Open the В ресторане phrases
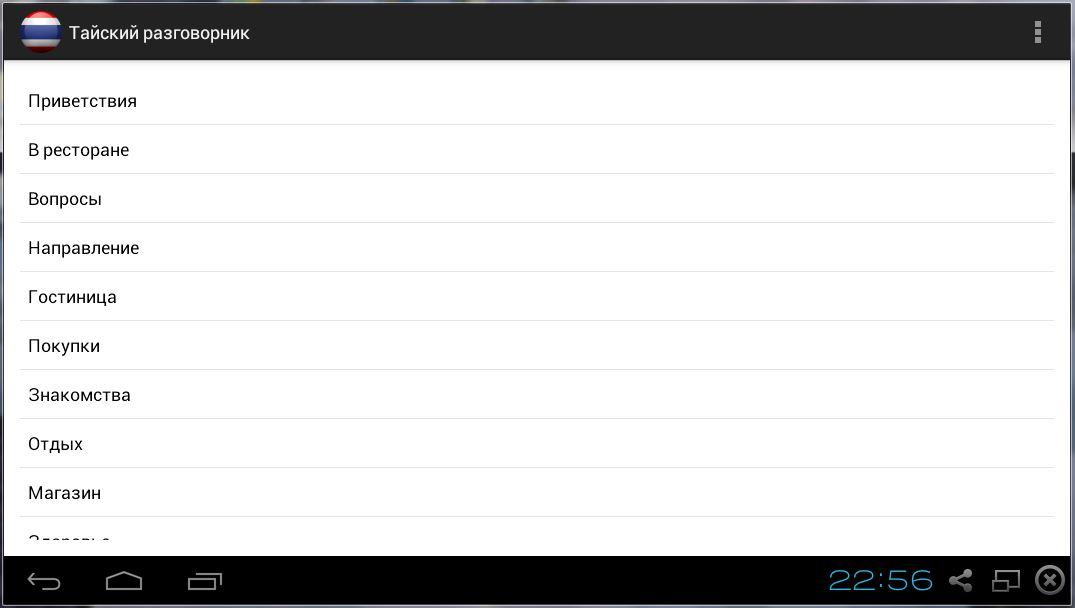 coord(537,149)
